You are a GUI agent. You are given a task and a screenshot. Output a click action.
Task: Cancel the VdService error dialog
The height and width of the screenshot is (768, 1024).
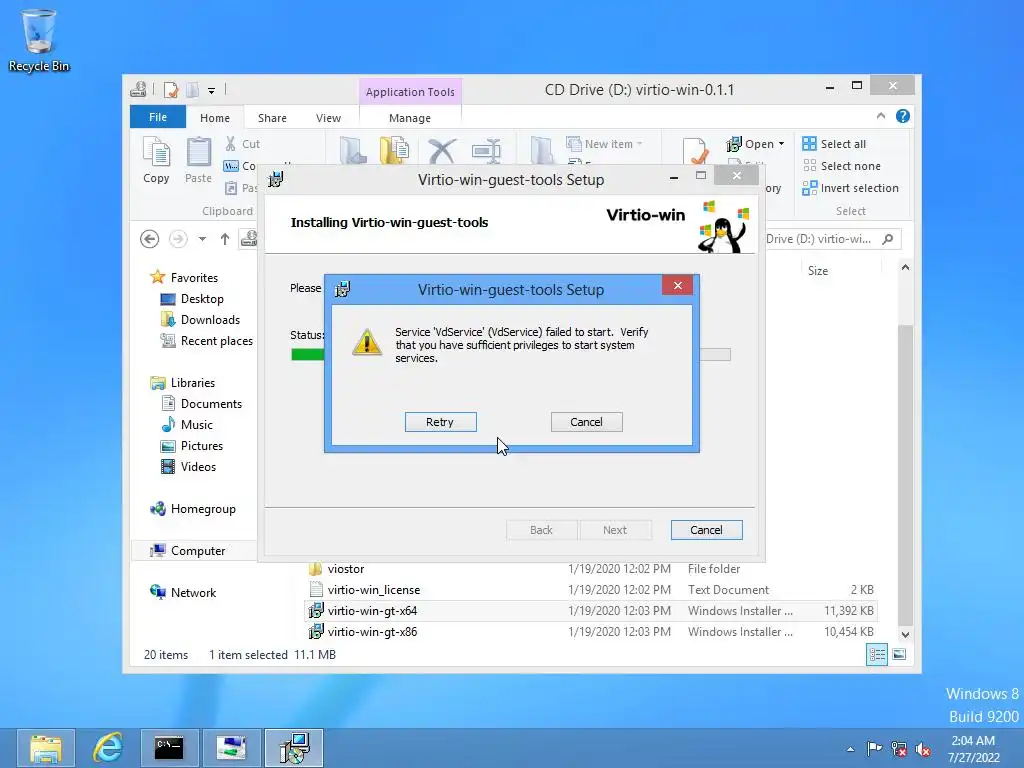(586, 422)
